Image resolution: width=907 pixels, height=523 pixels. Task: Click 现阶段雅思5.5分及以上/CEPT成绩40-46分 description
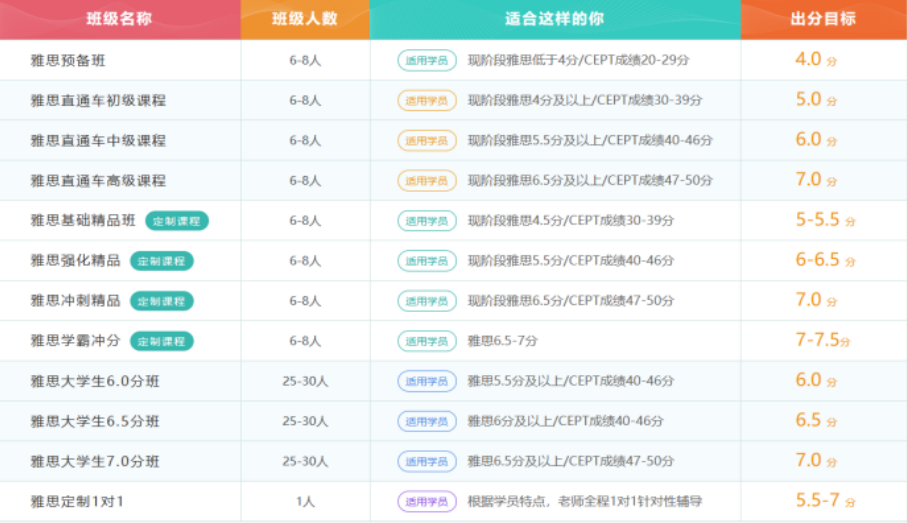590,141
